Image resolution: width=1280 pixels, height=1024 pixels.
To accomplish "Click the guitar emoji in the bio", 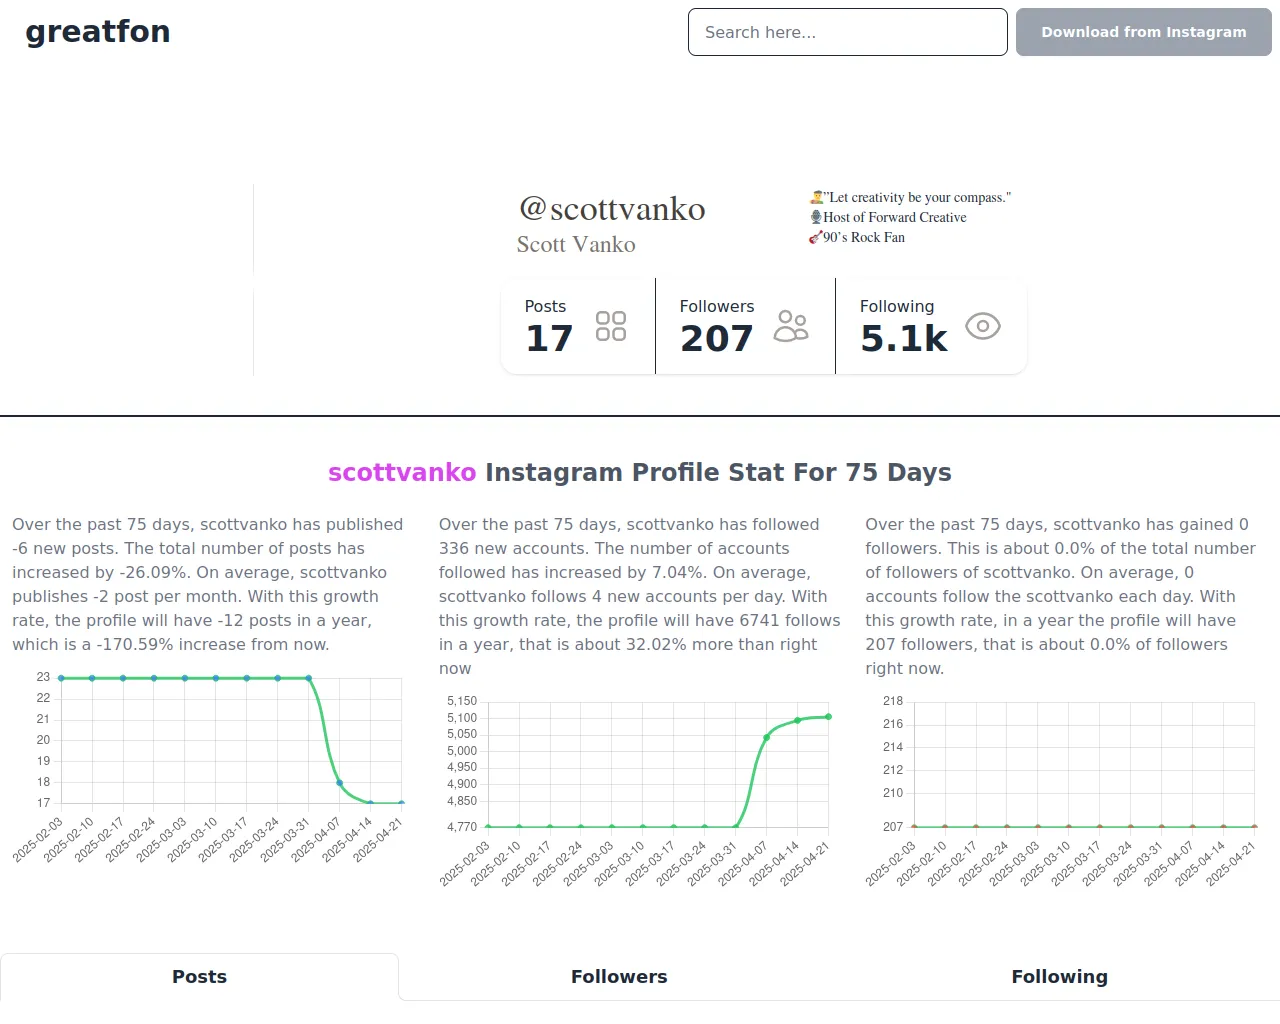I will [x=816, y=237].
